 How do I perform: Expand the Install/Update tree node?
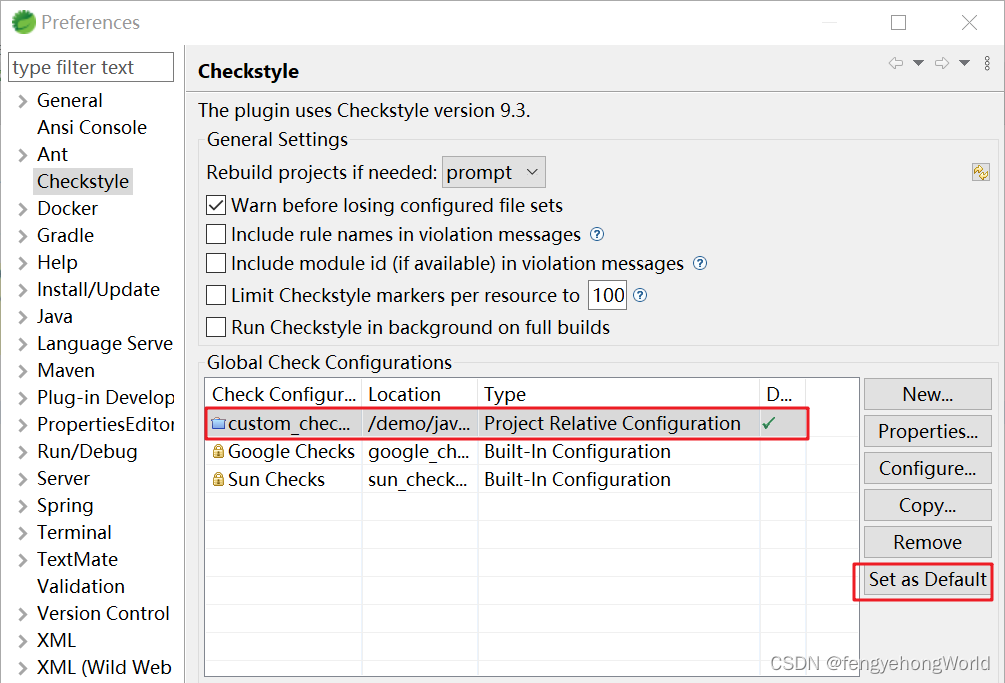[23, 290]
